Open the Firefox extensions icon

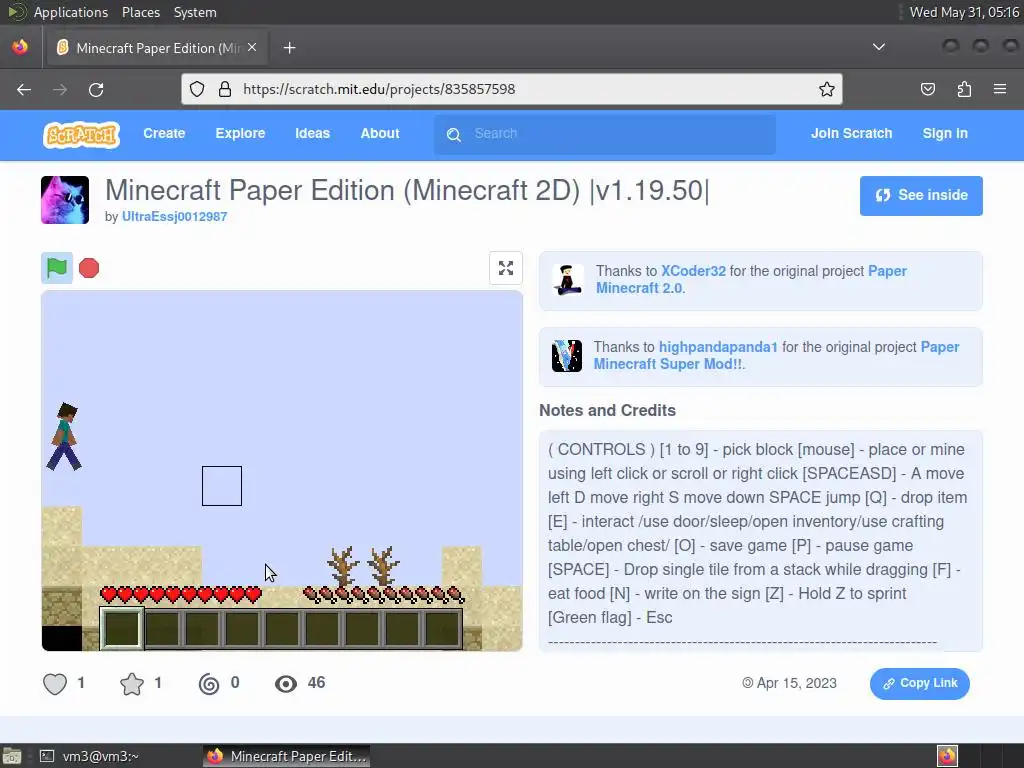(964, 89)
